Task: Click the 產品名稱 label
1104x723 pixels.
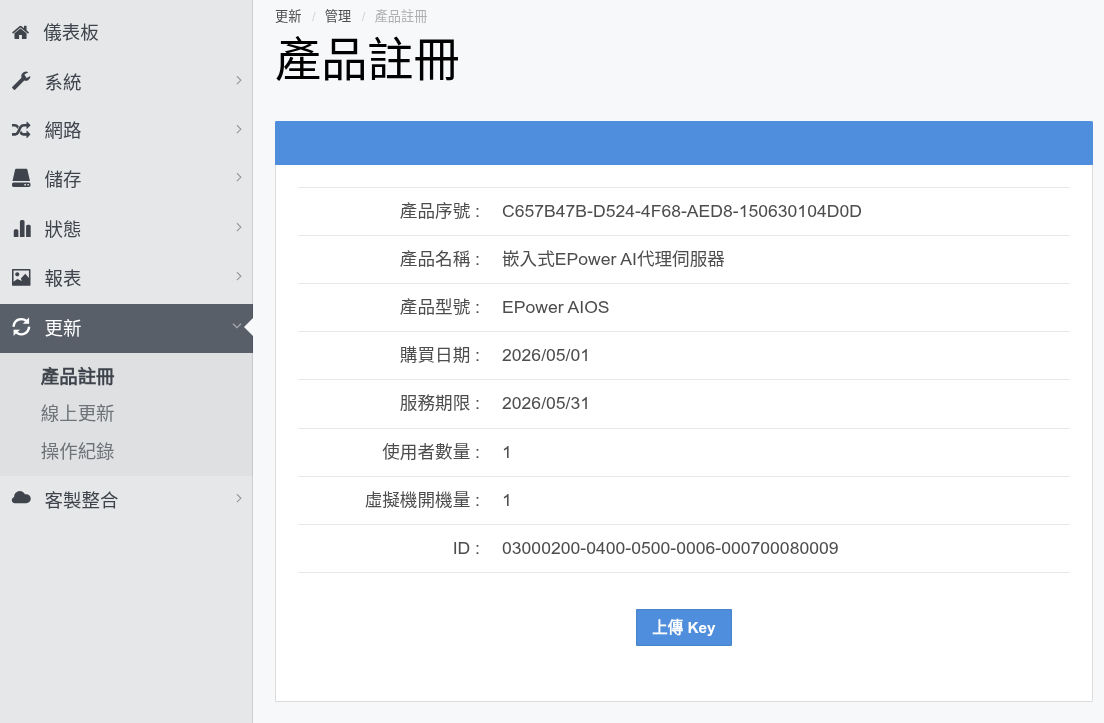Action: [x=440, y=259]
